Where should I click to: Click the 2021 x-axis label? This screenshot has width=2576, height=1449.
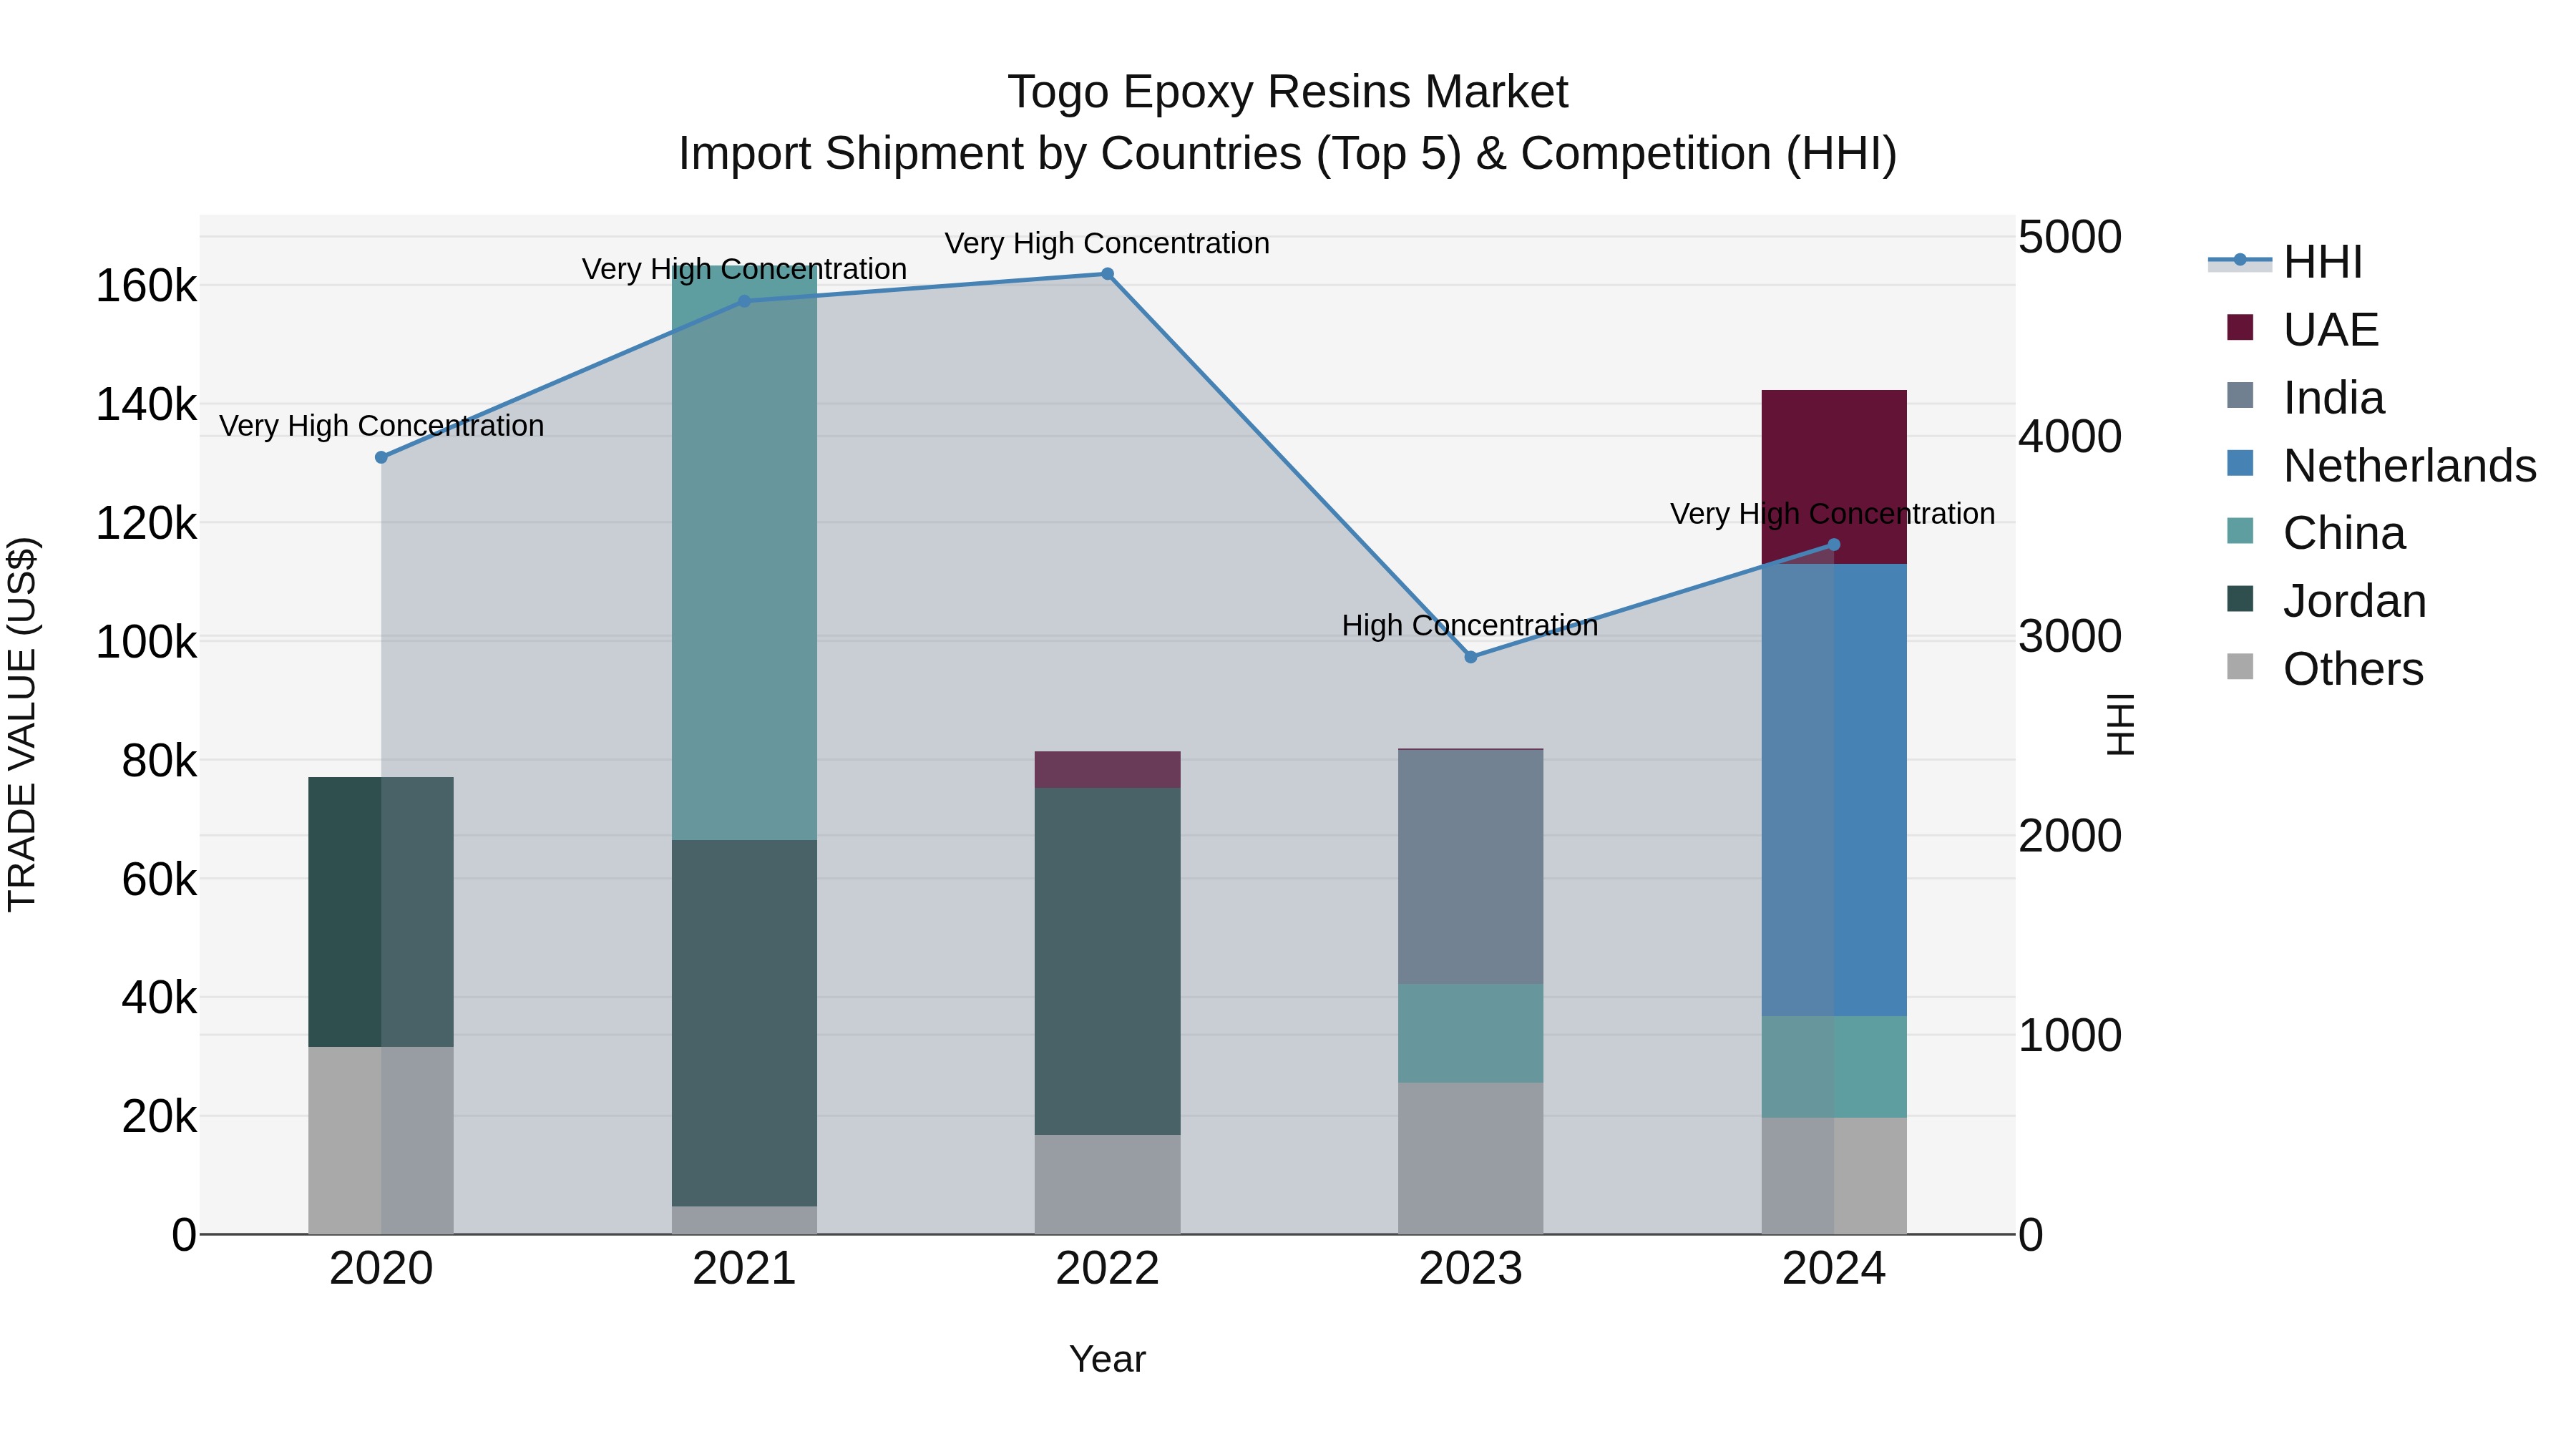pos(744,1269)
